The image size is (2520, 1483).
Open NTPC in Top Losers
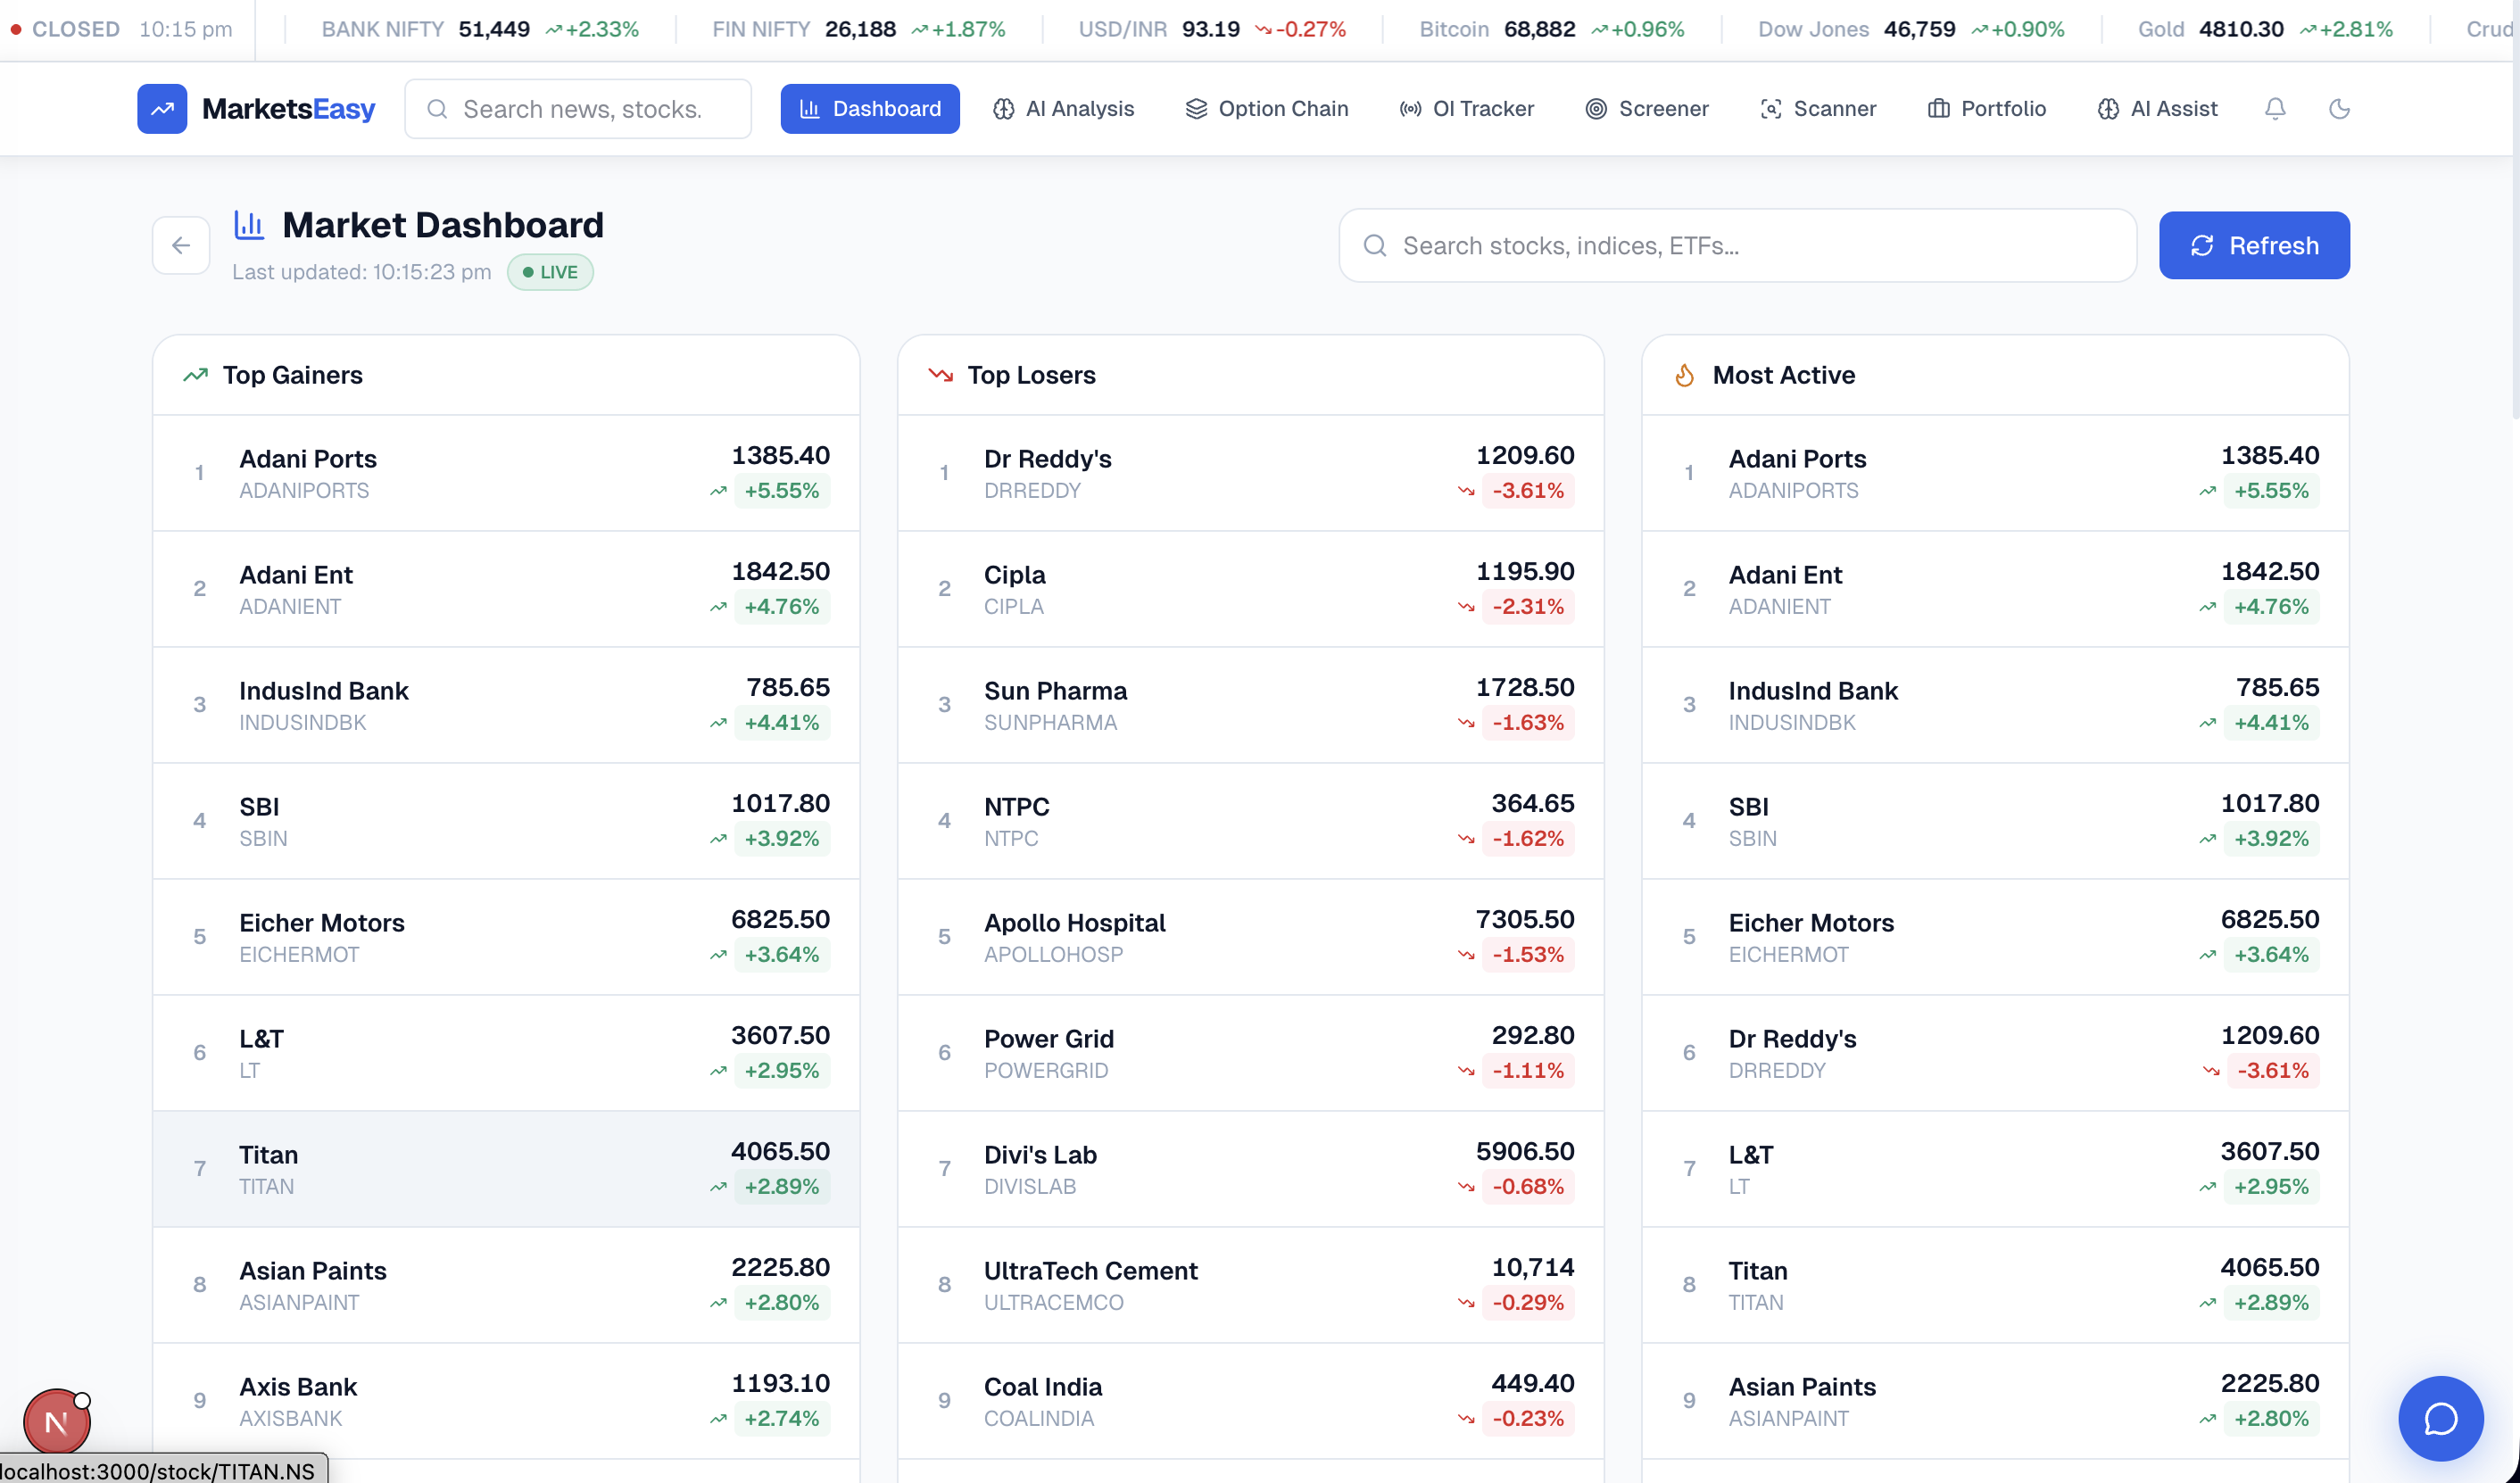(x=1251, y=821)
